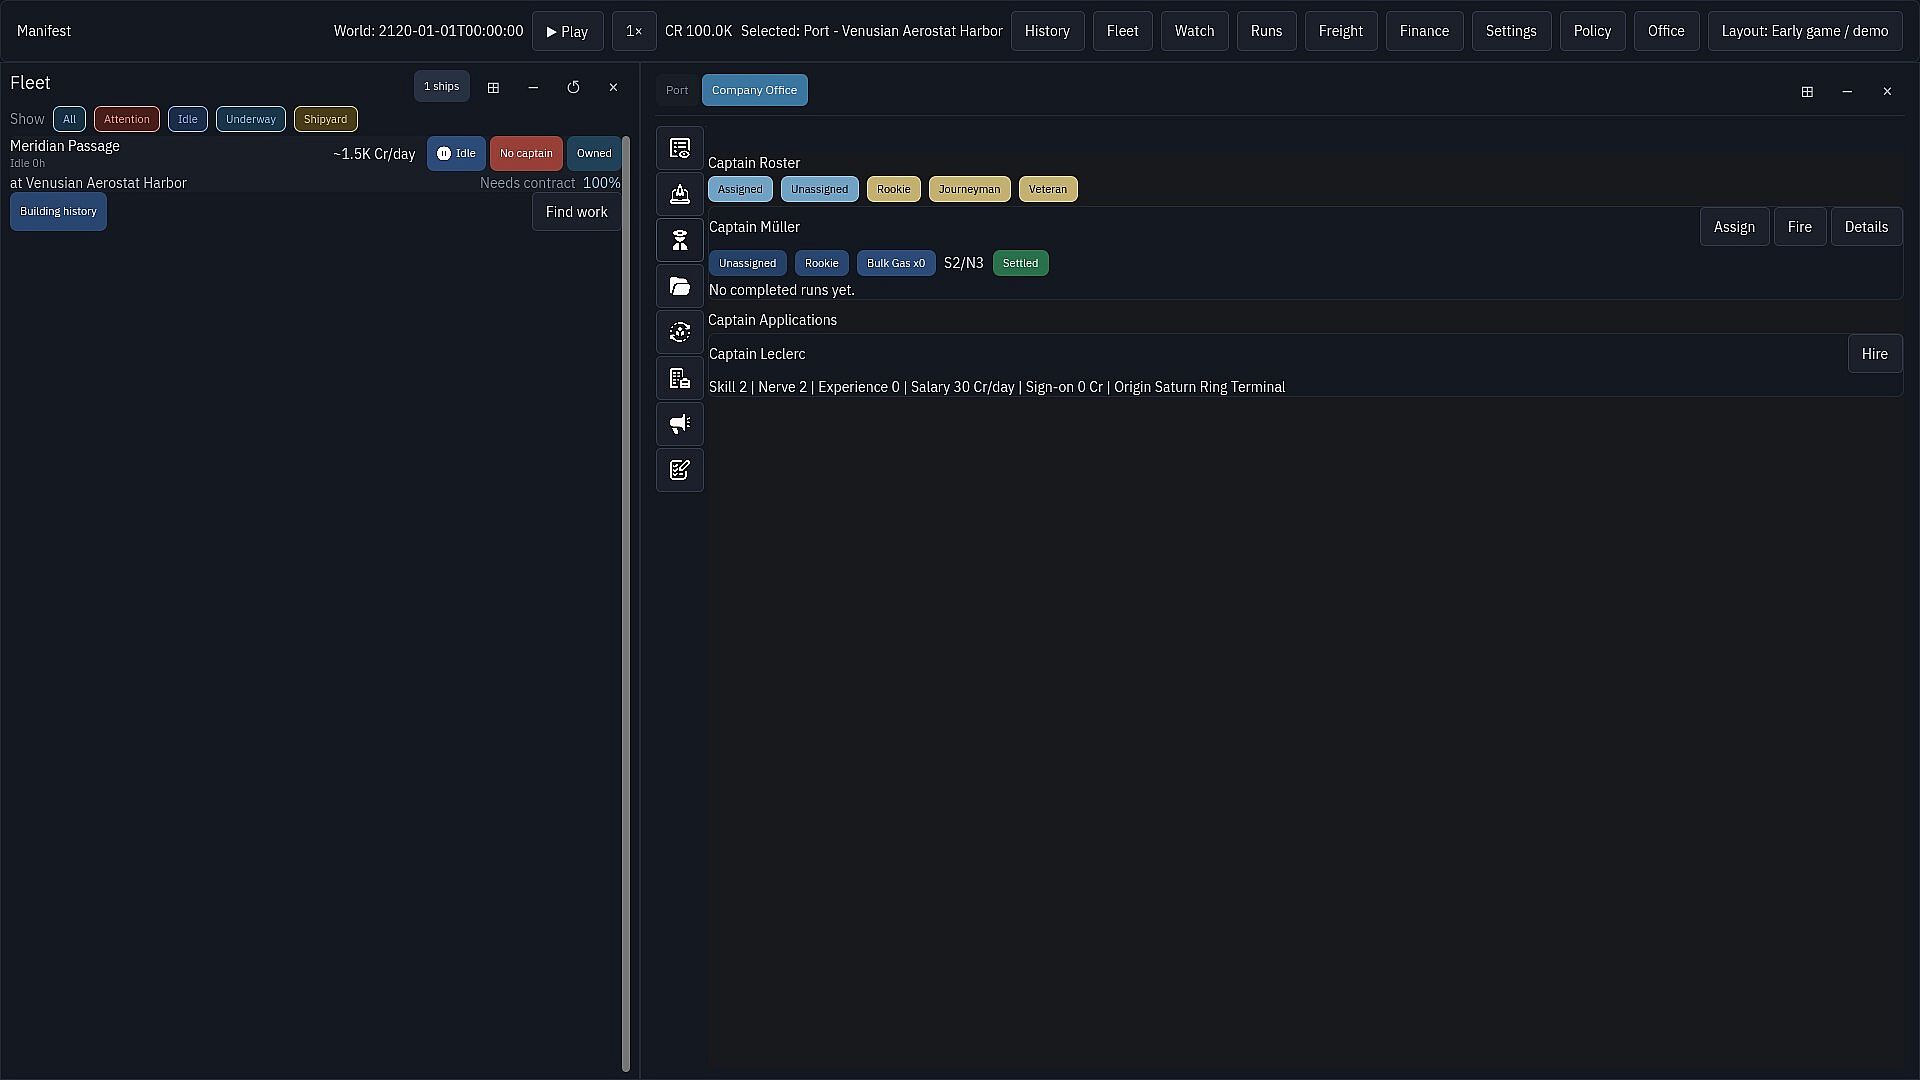Minimize the Company Office panel
Viewport: 1920px width, 1080px height.
(1847, 92)
